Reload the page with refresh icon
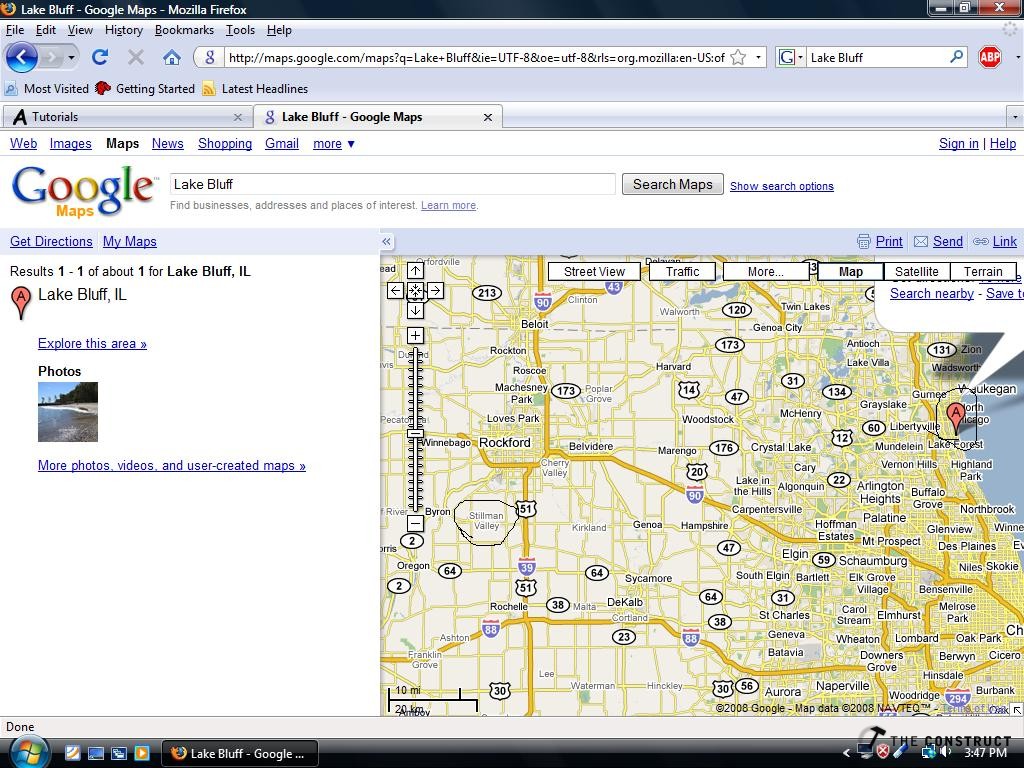This screenshot has height=768, width=1024. pos(100,57)
